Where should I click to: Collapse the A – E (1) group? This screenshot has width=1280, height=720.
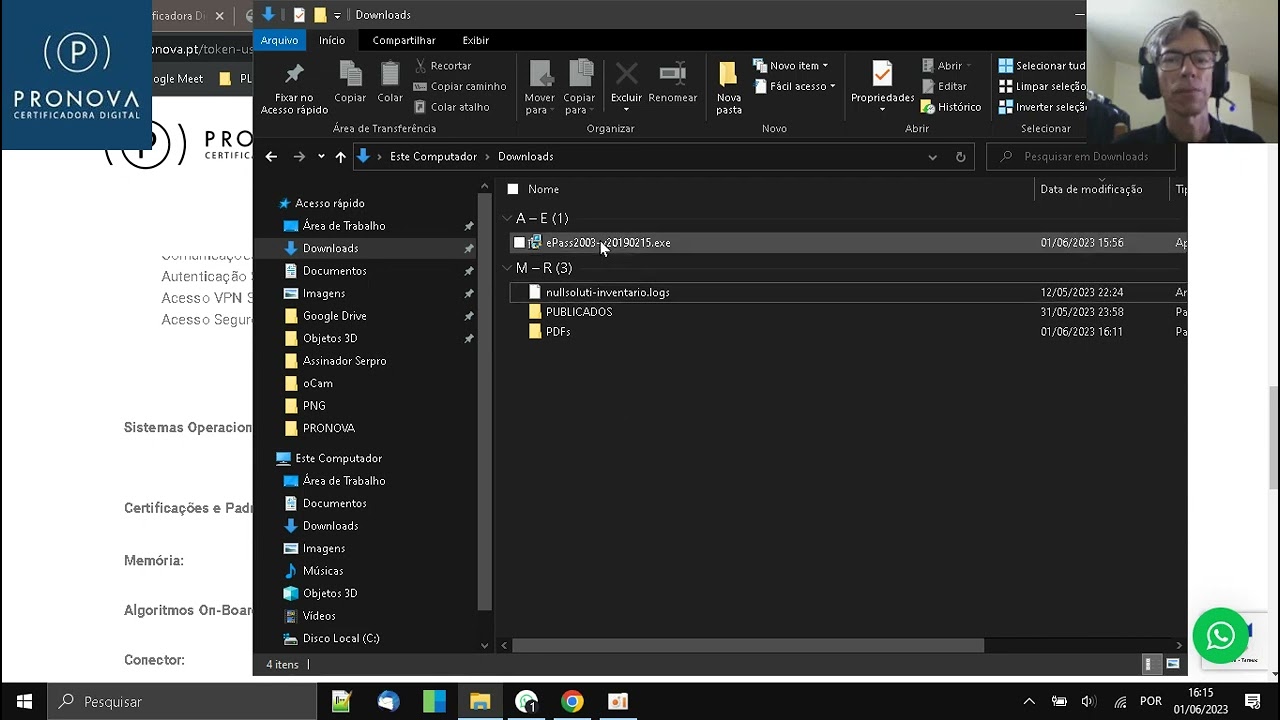point(507,218)
